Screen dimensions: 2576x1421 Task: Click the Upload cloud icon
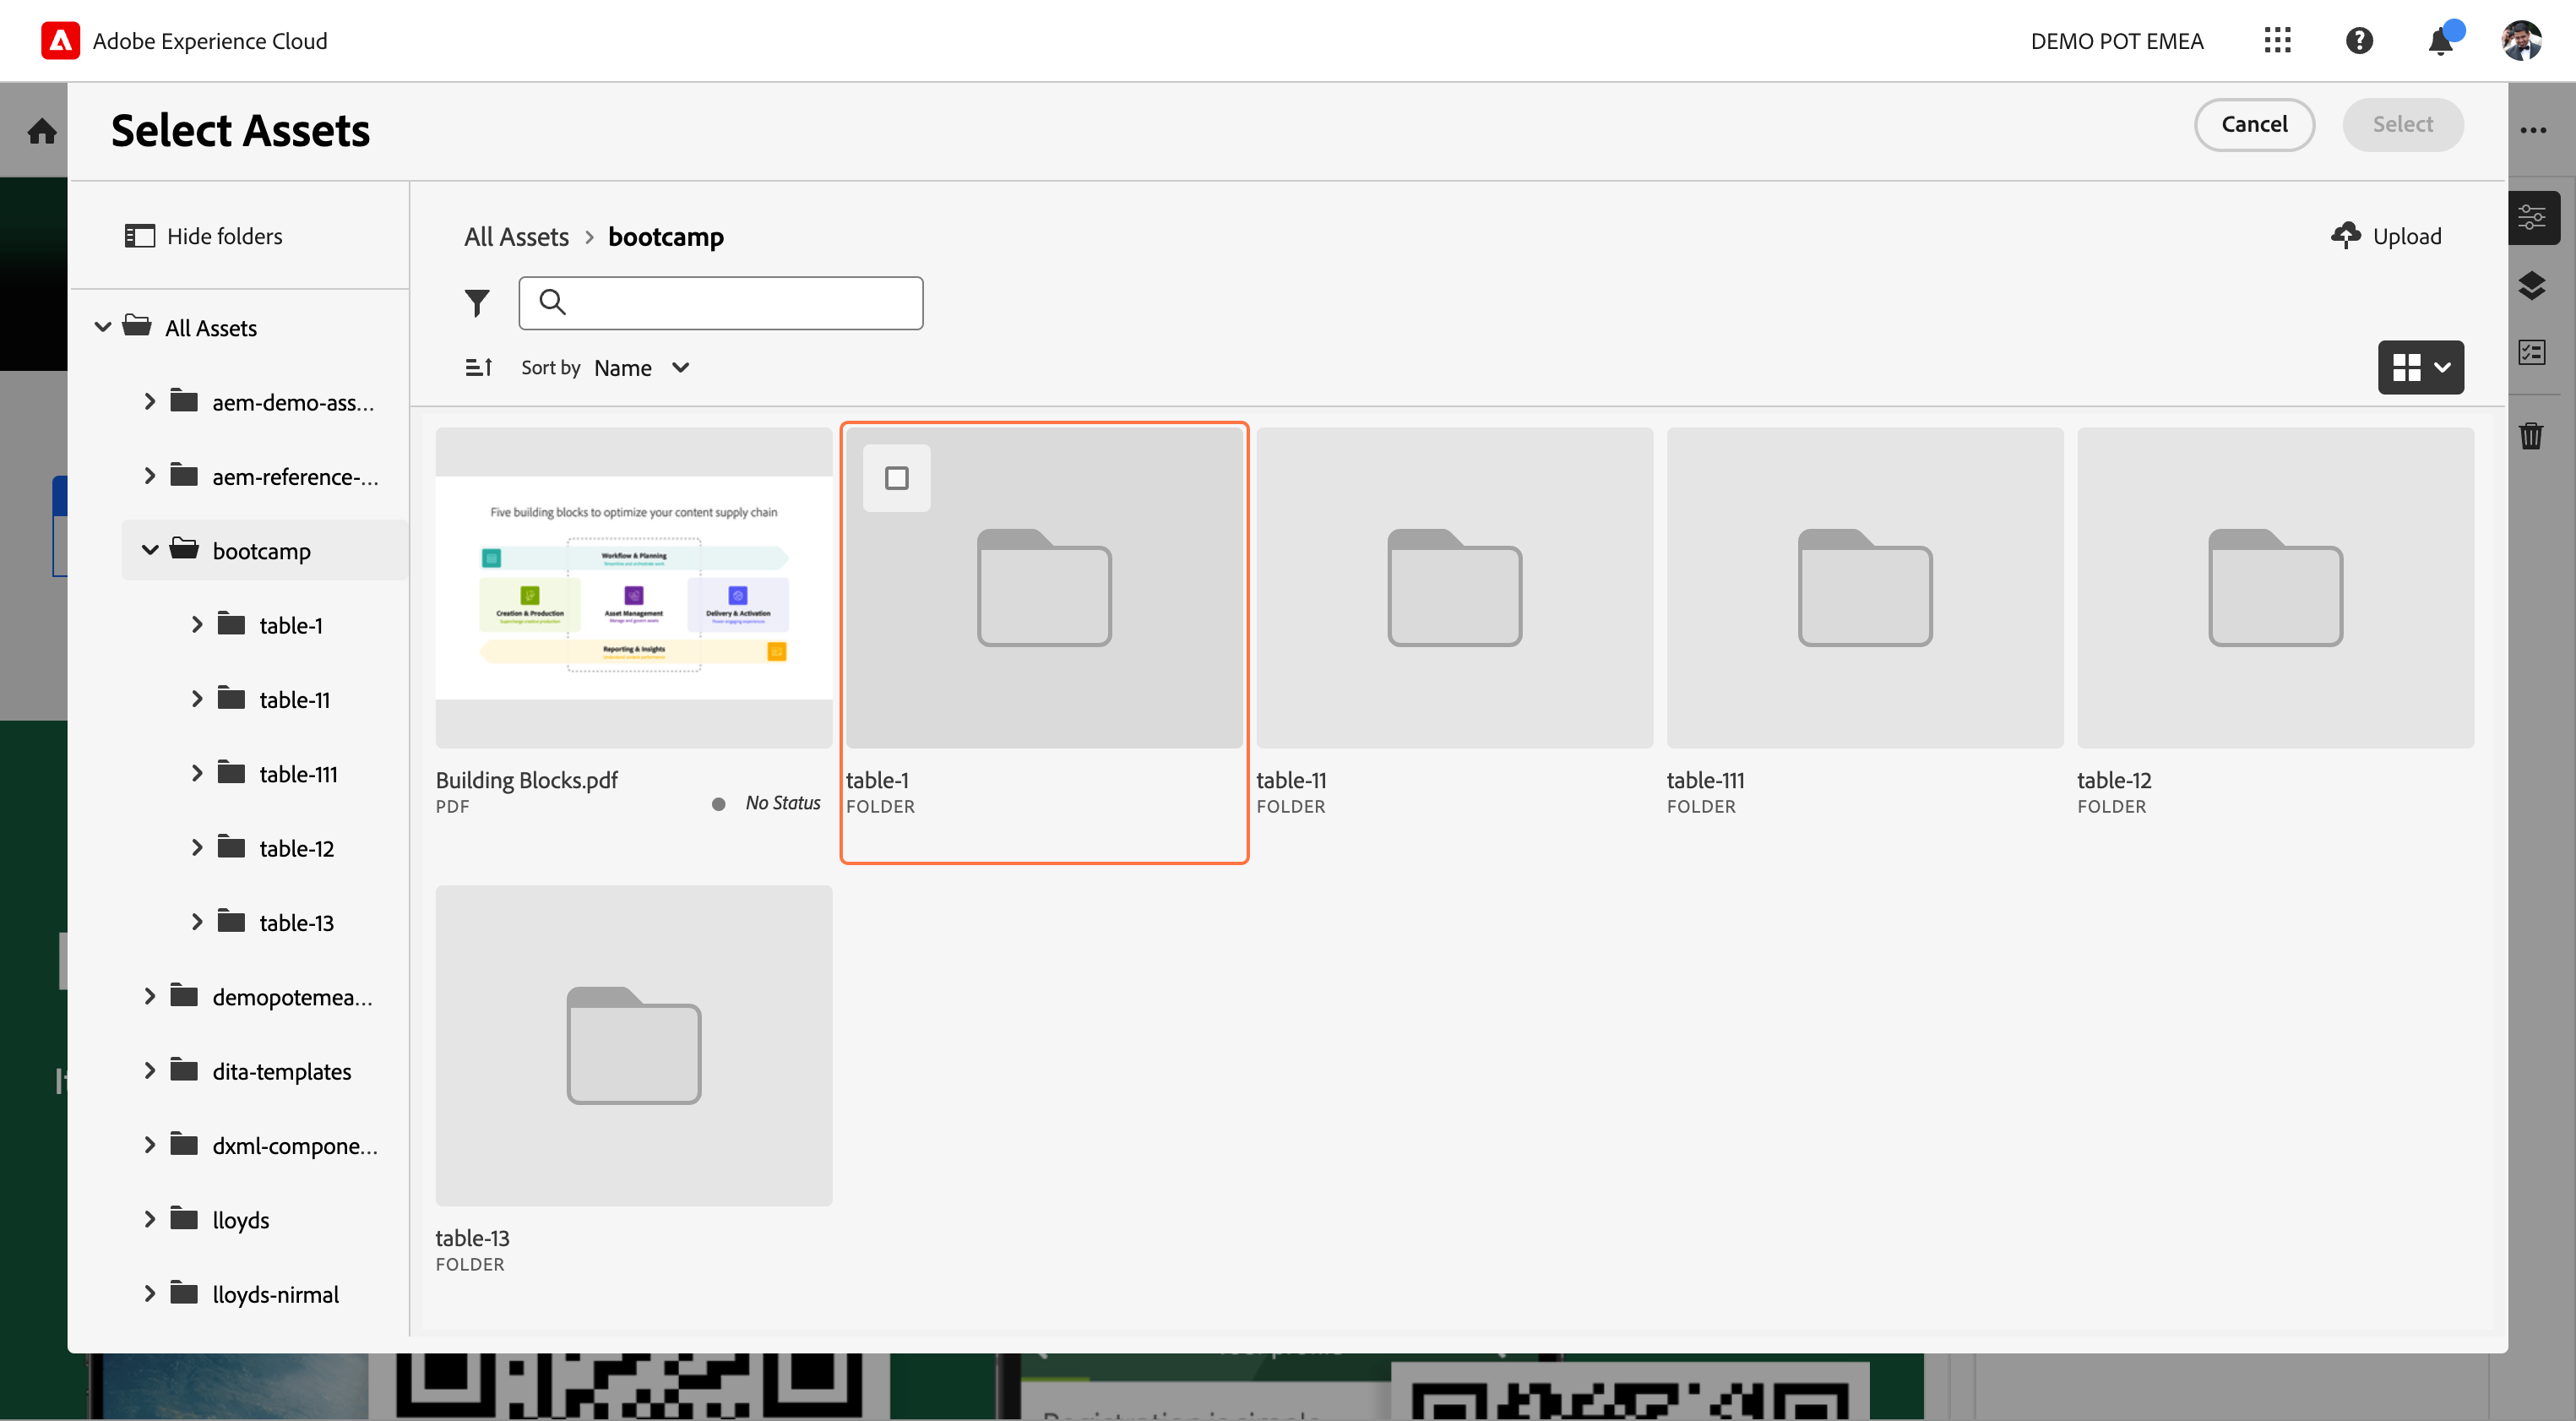click(x=2346, y=236)
